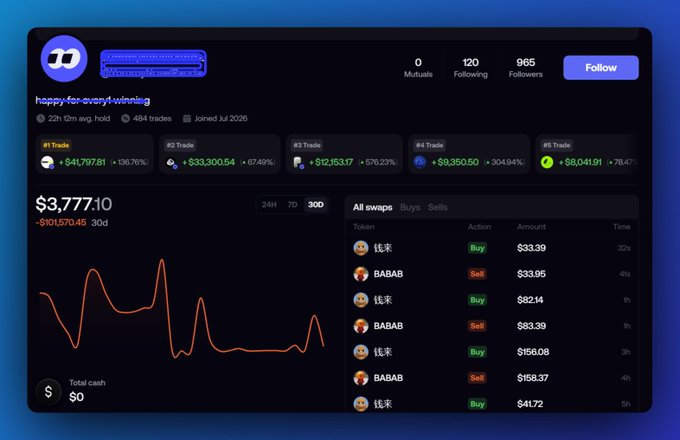Click the $0 Total cash value

click(x=76, y=397)
